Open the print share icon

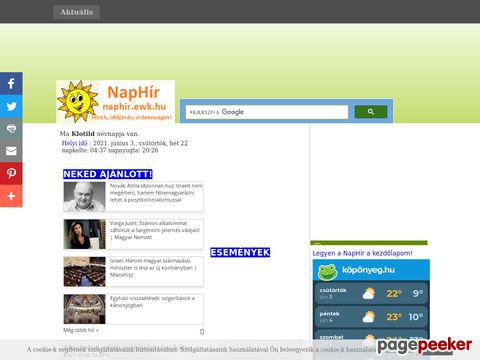tap(11, 129)
